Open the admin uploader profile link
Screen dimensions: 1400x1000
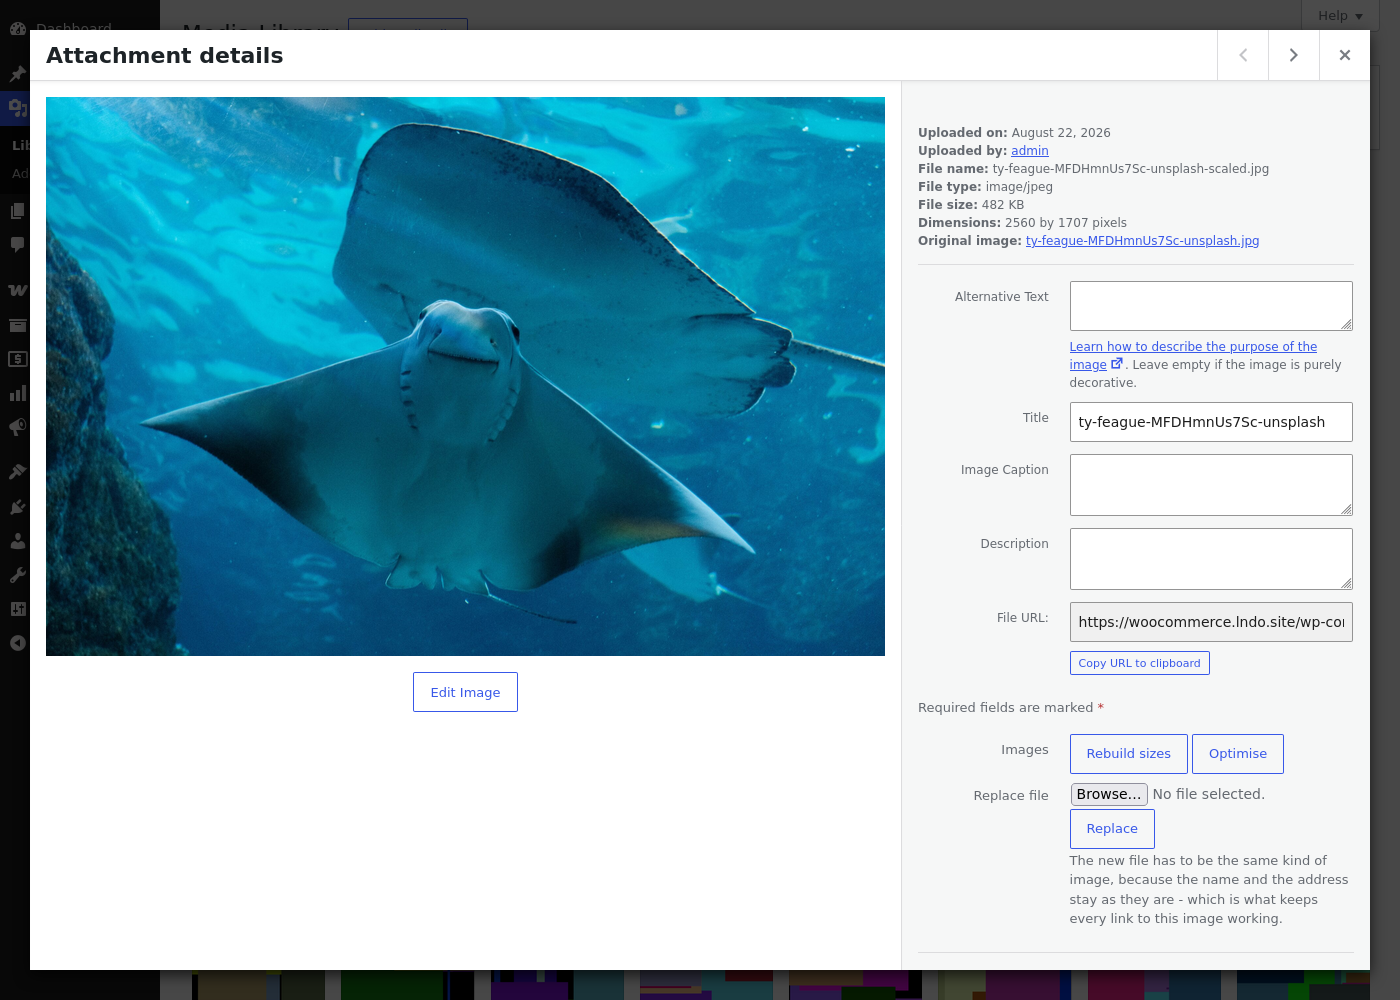pos(1030,151)
